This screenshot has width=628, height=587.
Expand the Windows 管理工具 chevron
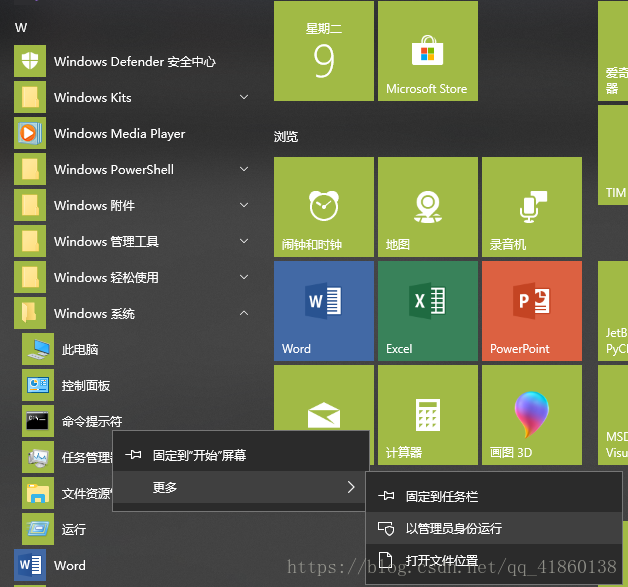click(244, 241)
